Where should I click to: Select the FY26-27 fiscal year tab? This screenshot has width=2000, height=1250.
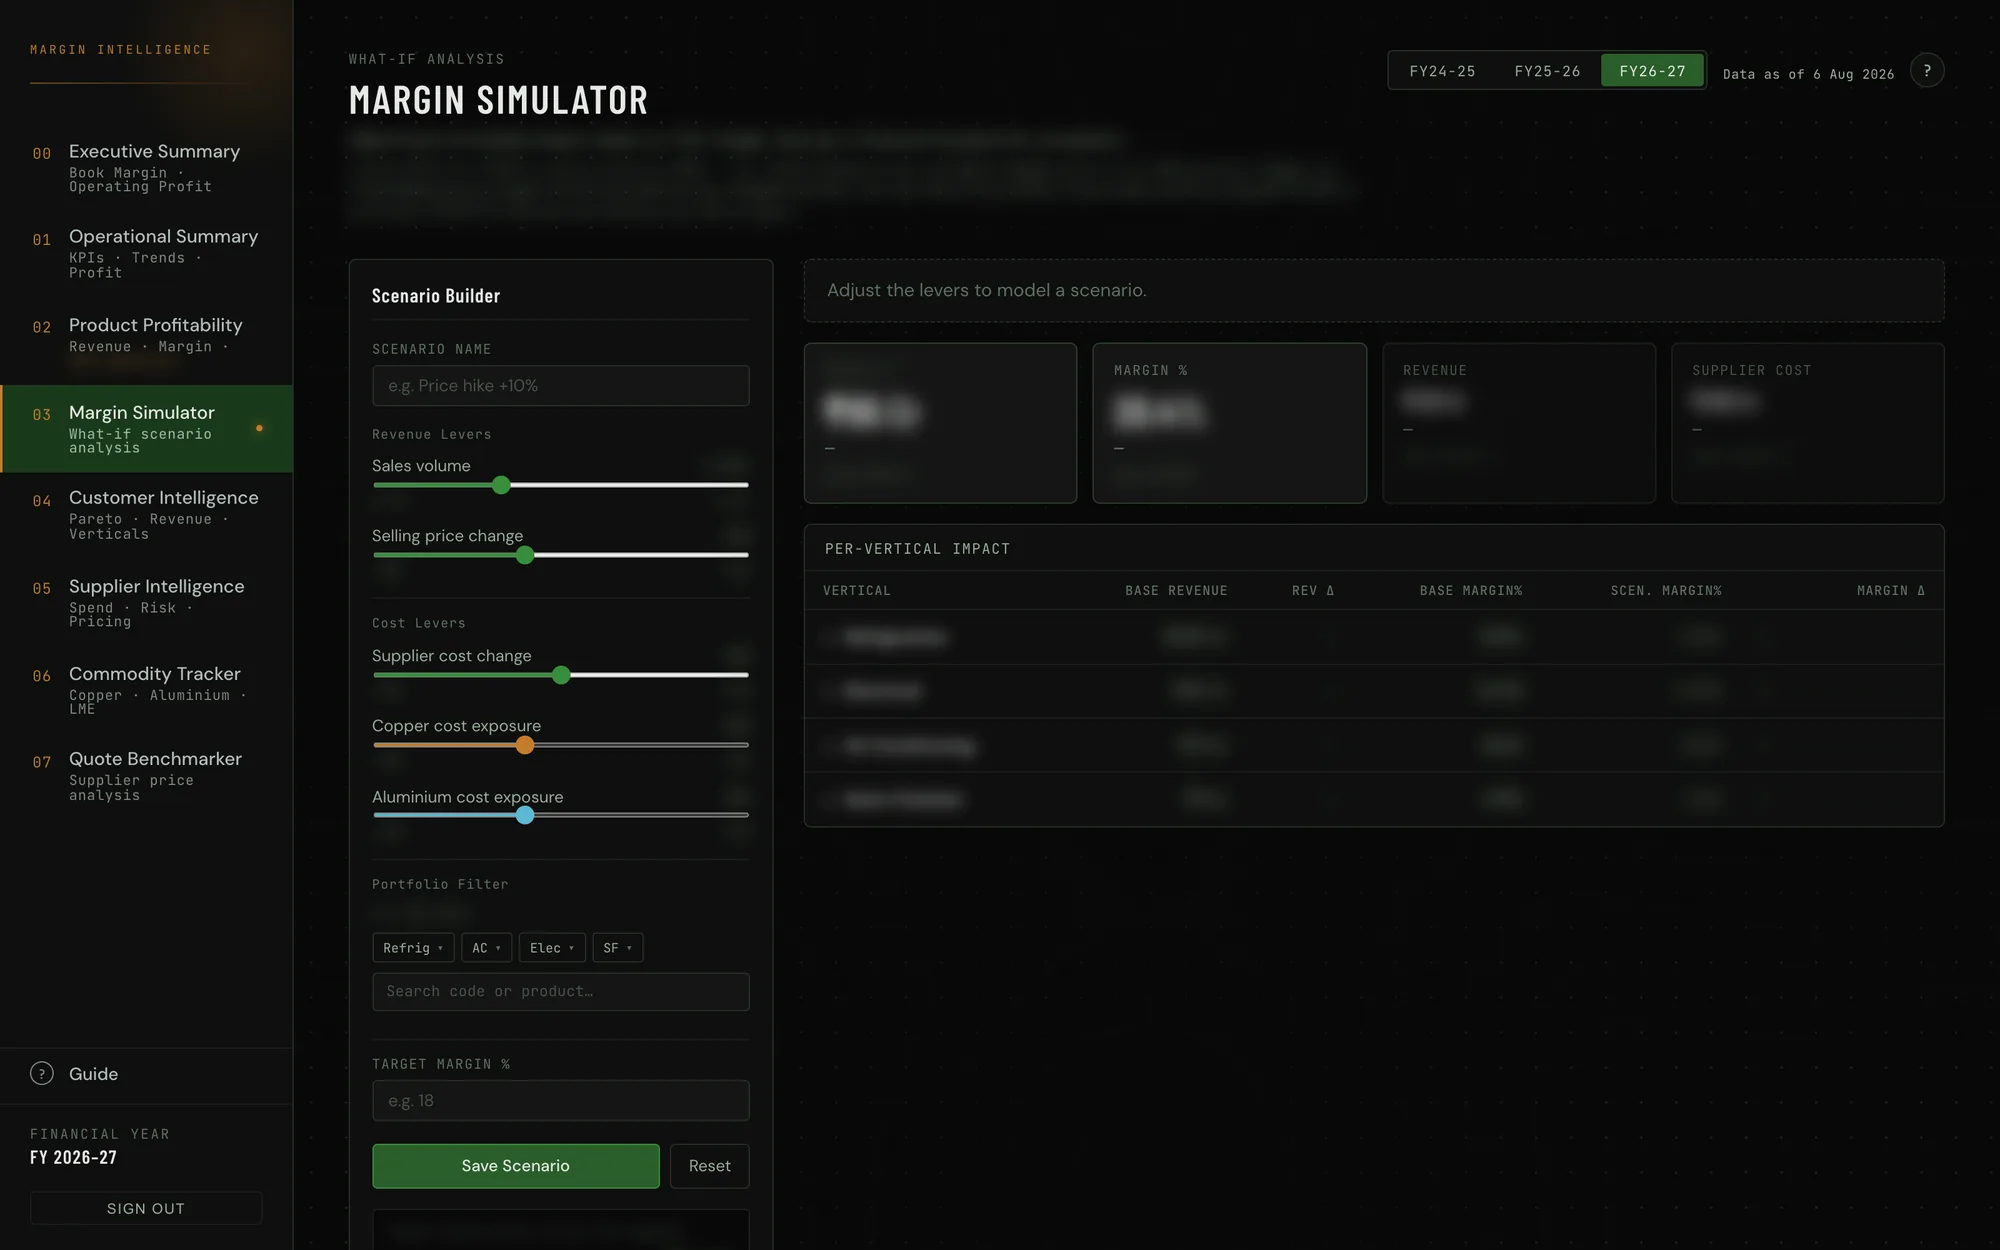[x=1652, y=71]
